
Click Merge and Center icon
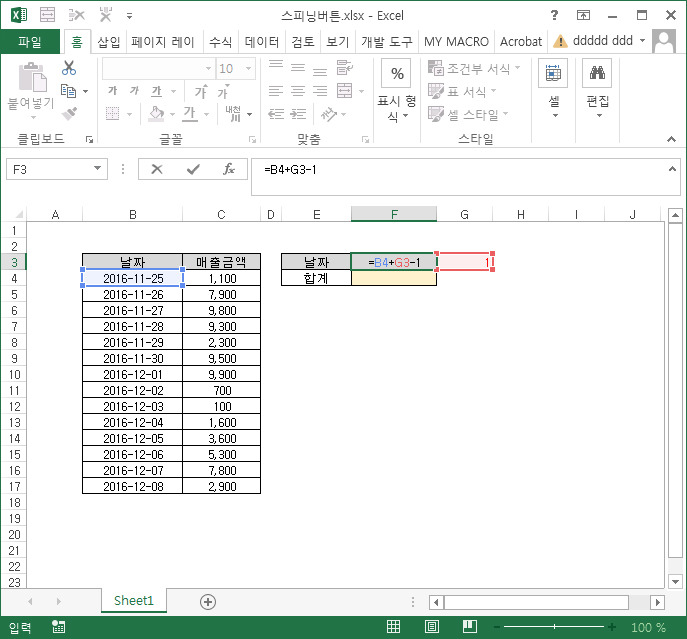344,91
